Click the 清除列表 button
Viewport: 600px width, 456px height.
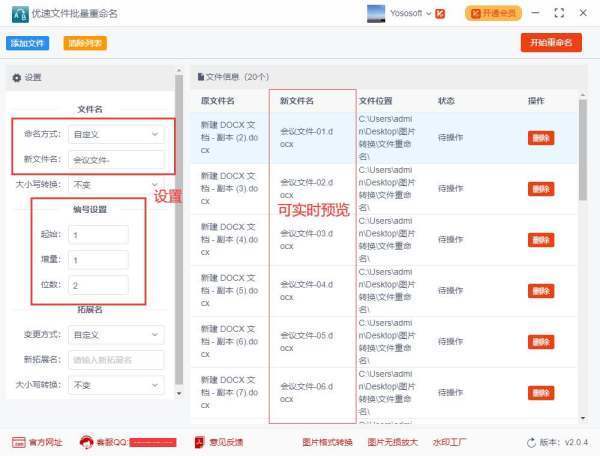coord(86,43)
